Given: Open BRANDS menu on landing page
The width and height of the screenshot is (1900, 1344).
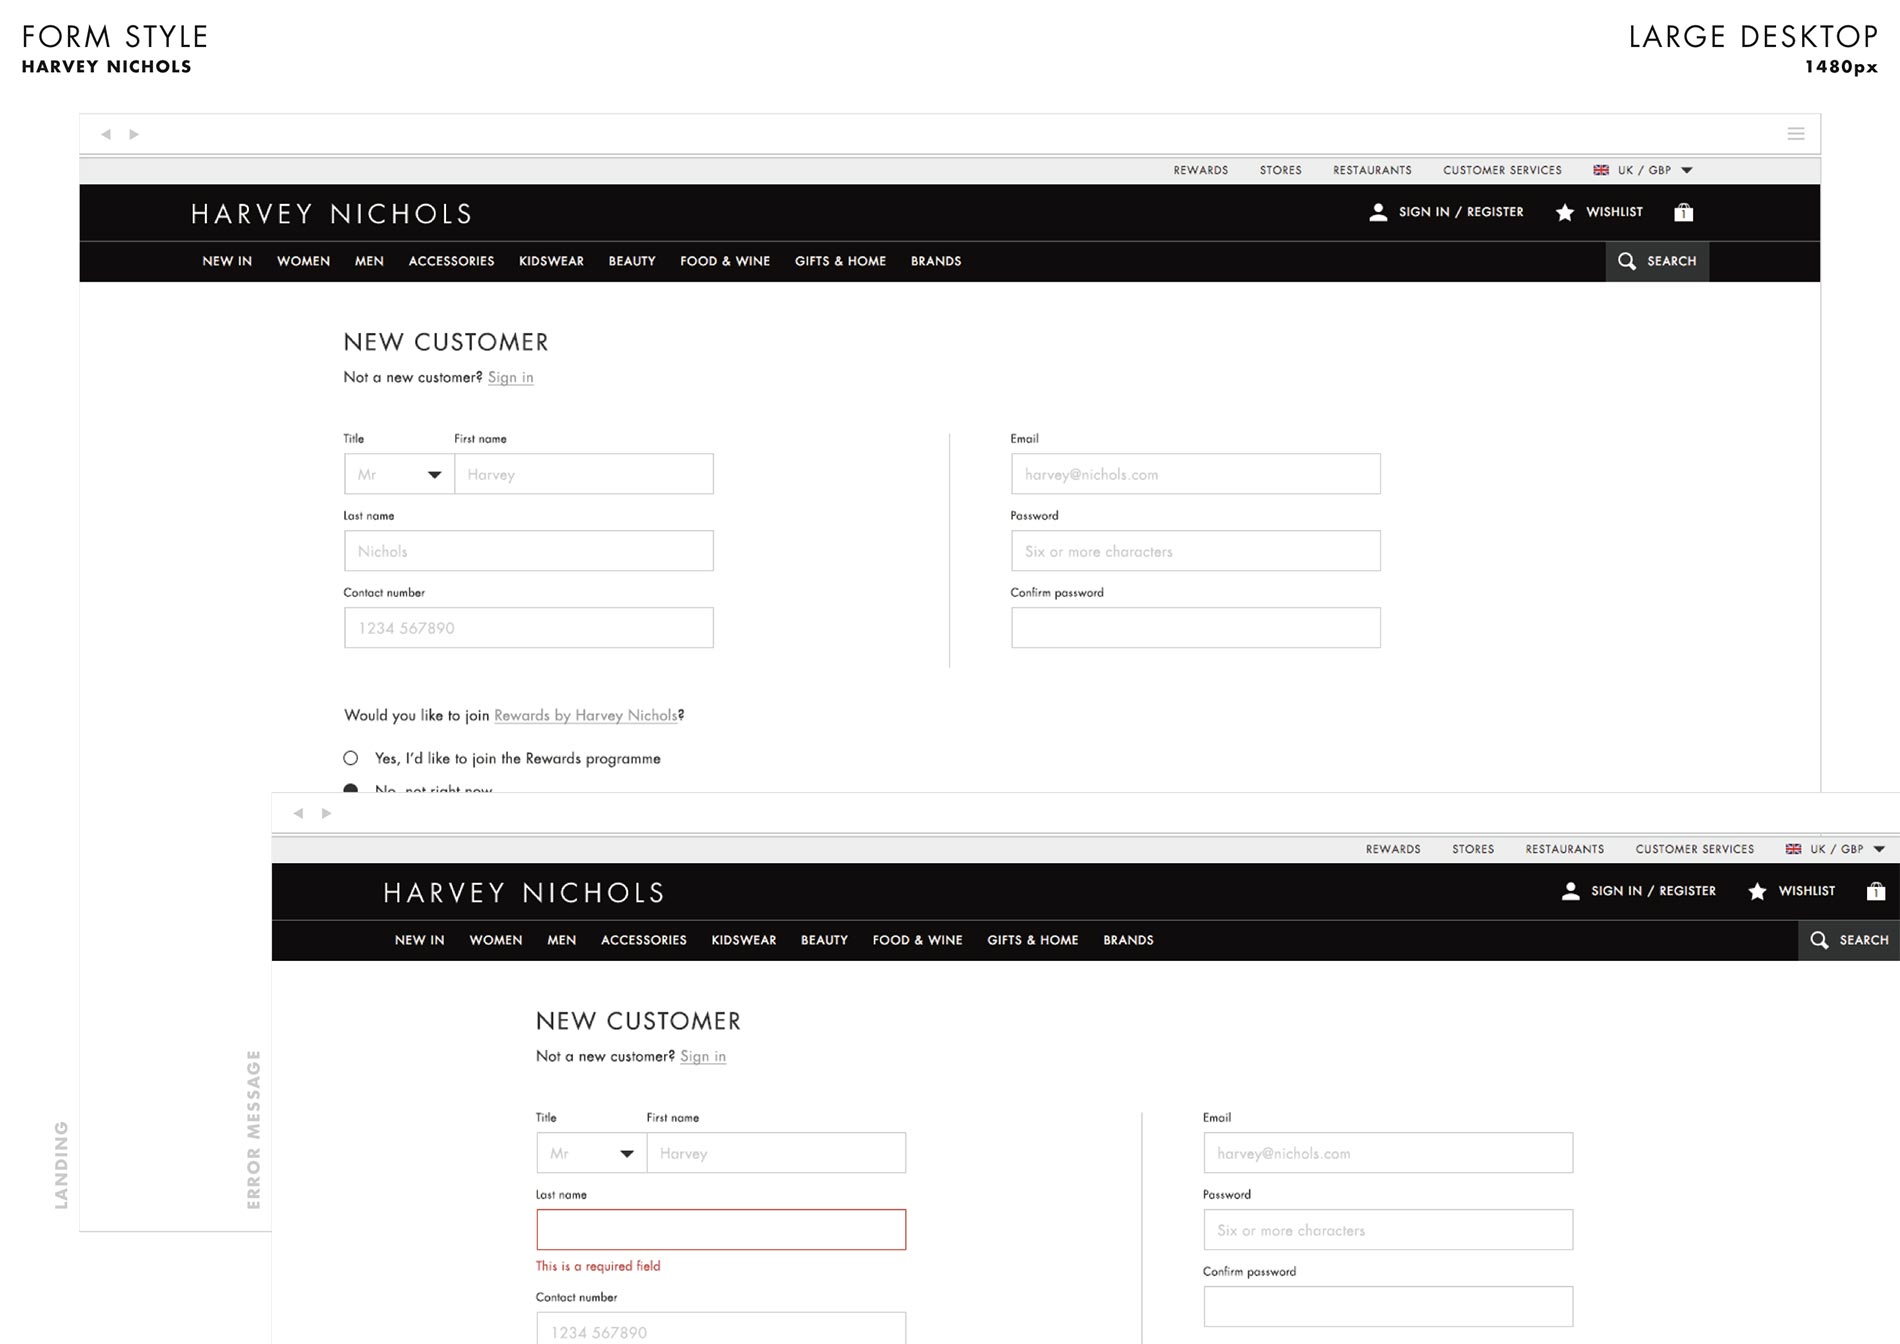Looking at the screenshot, I should tap(936, 261).
